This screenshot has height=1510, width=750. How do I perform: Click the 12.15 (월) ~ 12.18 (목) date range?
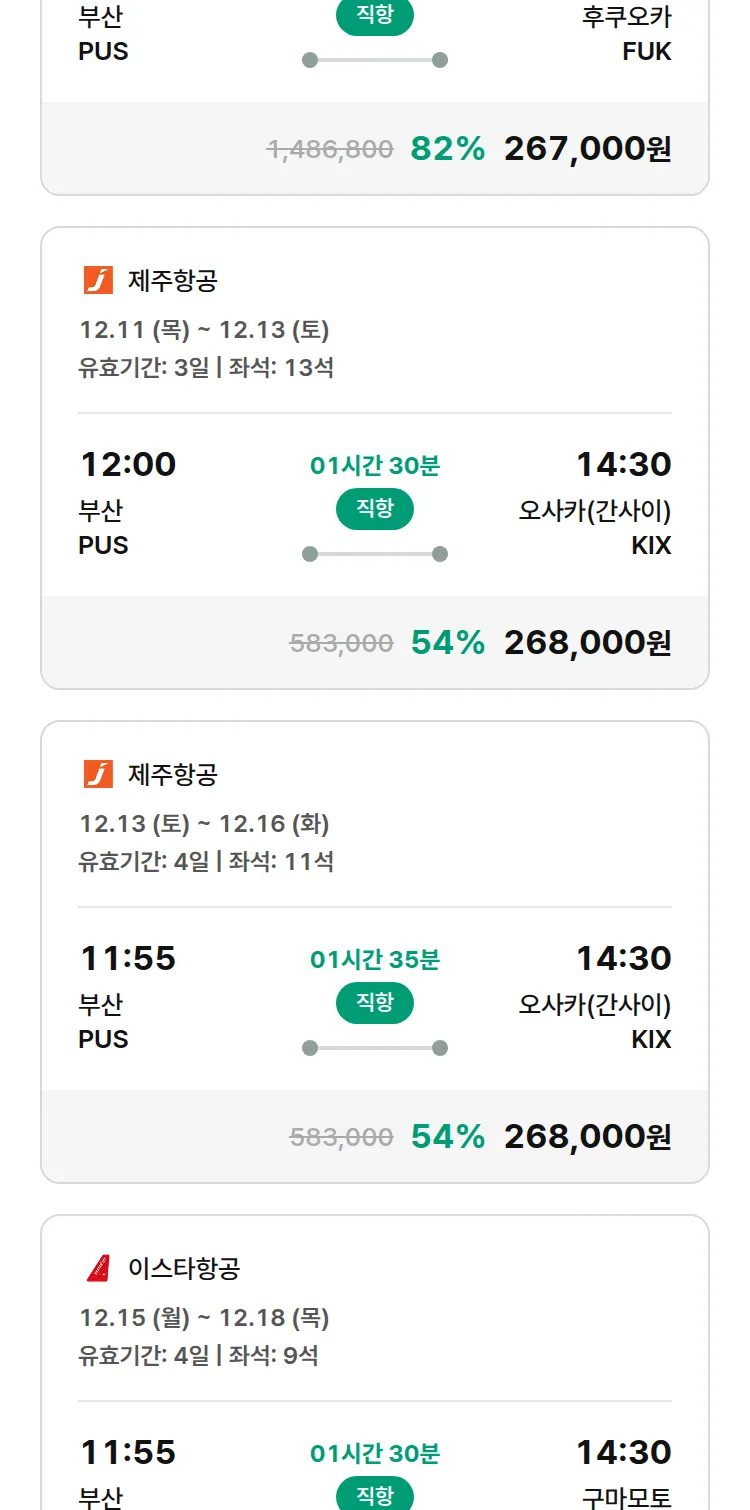point(204,1318)
